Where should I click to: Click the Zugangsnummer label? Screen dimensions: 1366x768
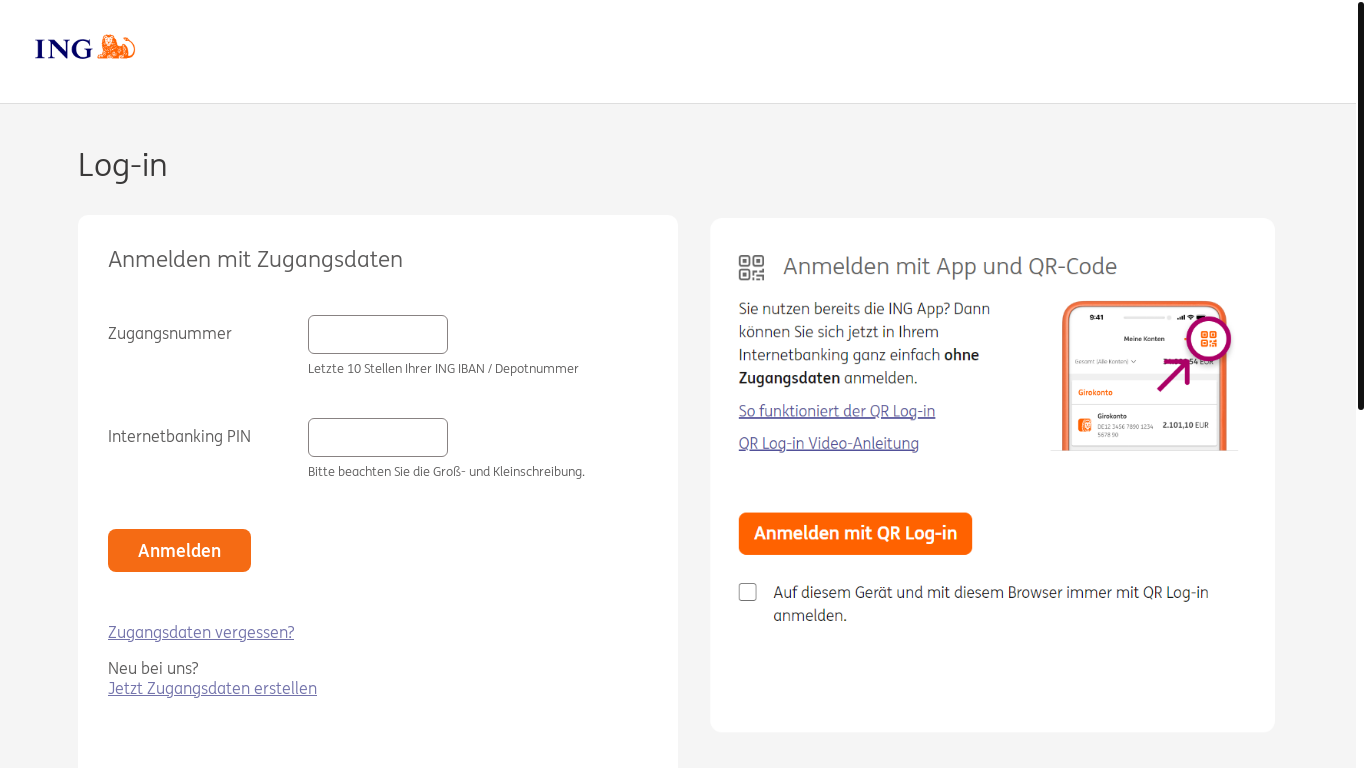click(x=170, y=333)
